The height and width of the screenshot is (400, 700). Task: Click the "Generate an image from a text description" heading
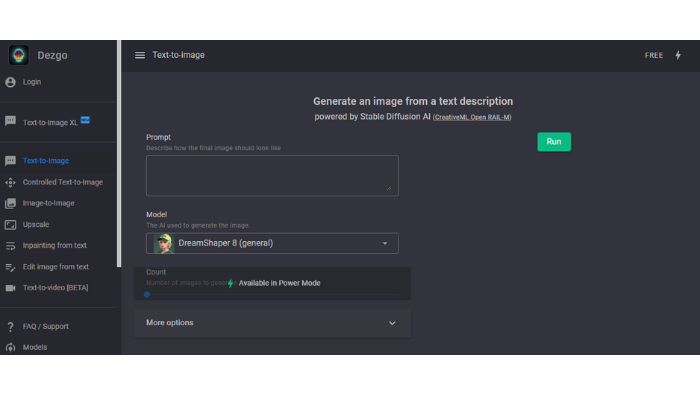[x=413, y=101]
